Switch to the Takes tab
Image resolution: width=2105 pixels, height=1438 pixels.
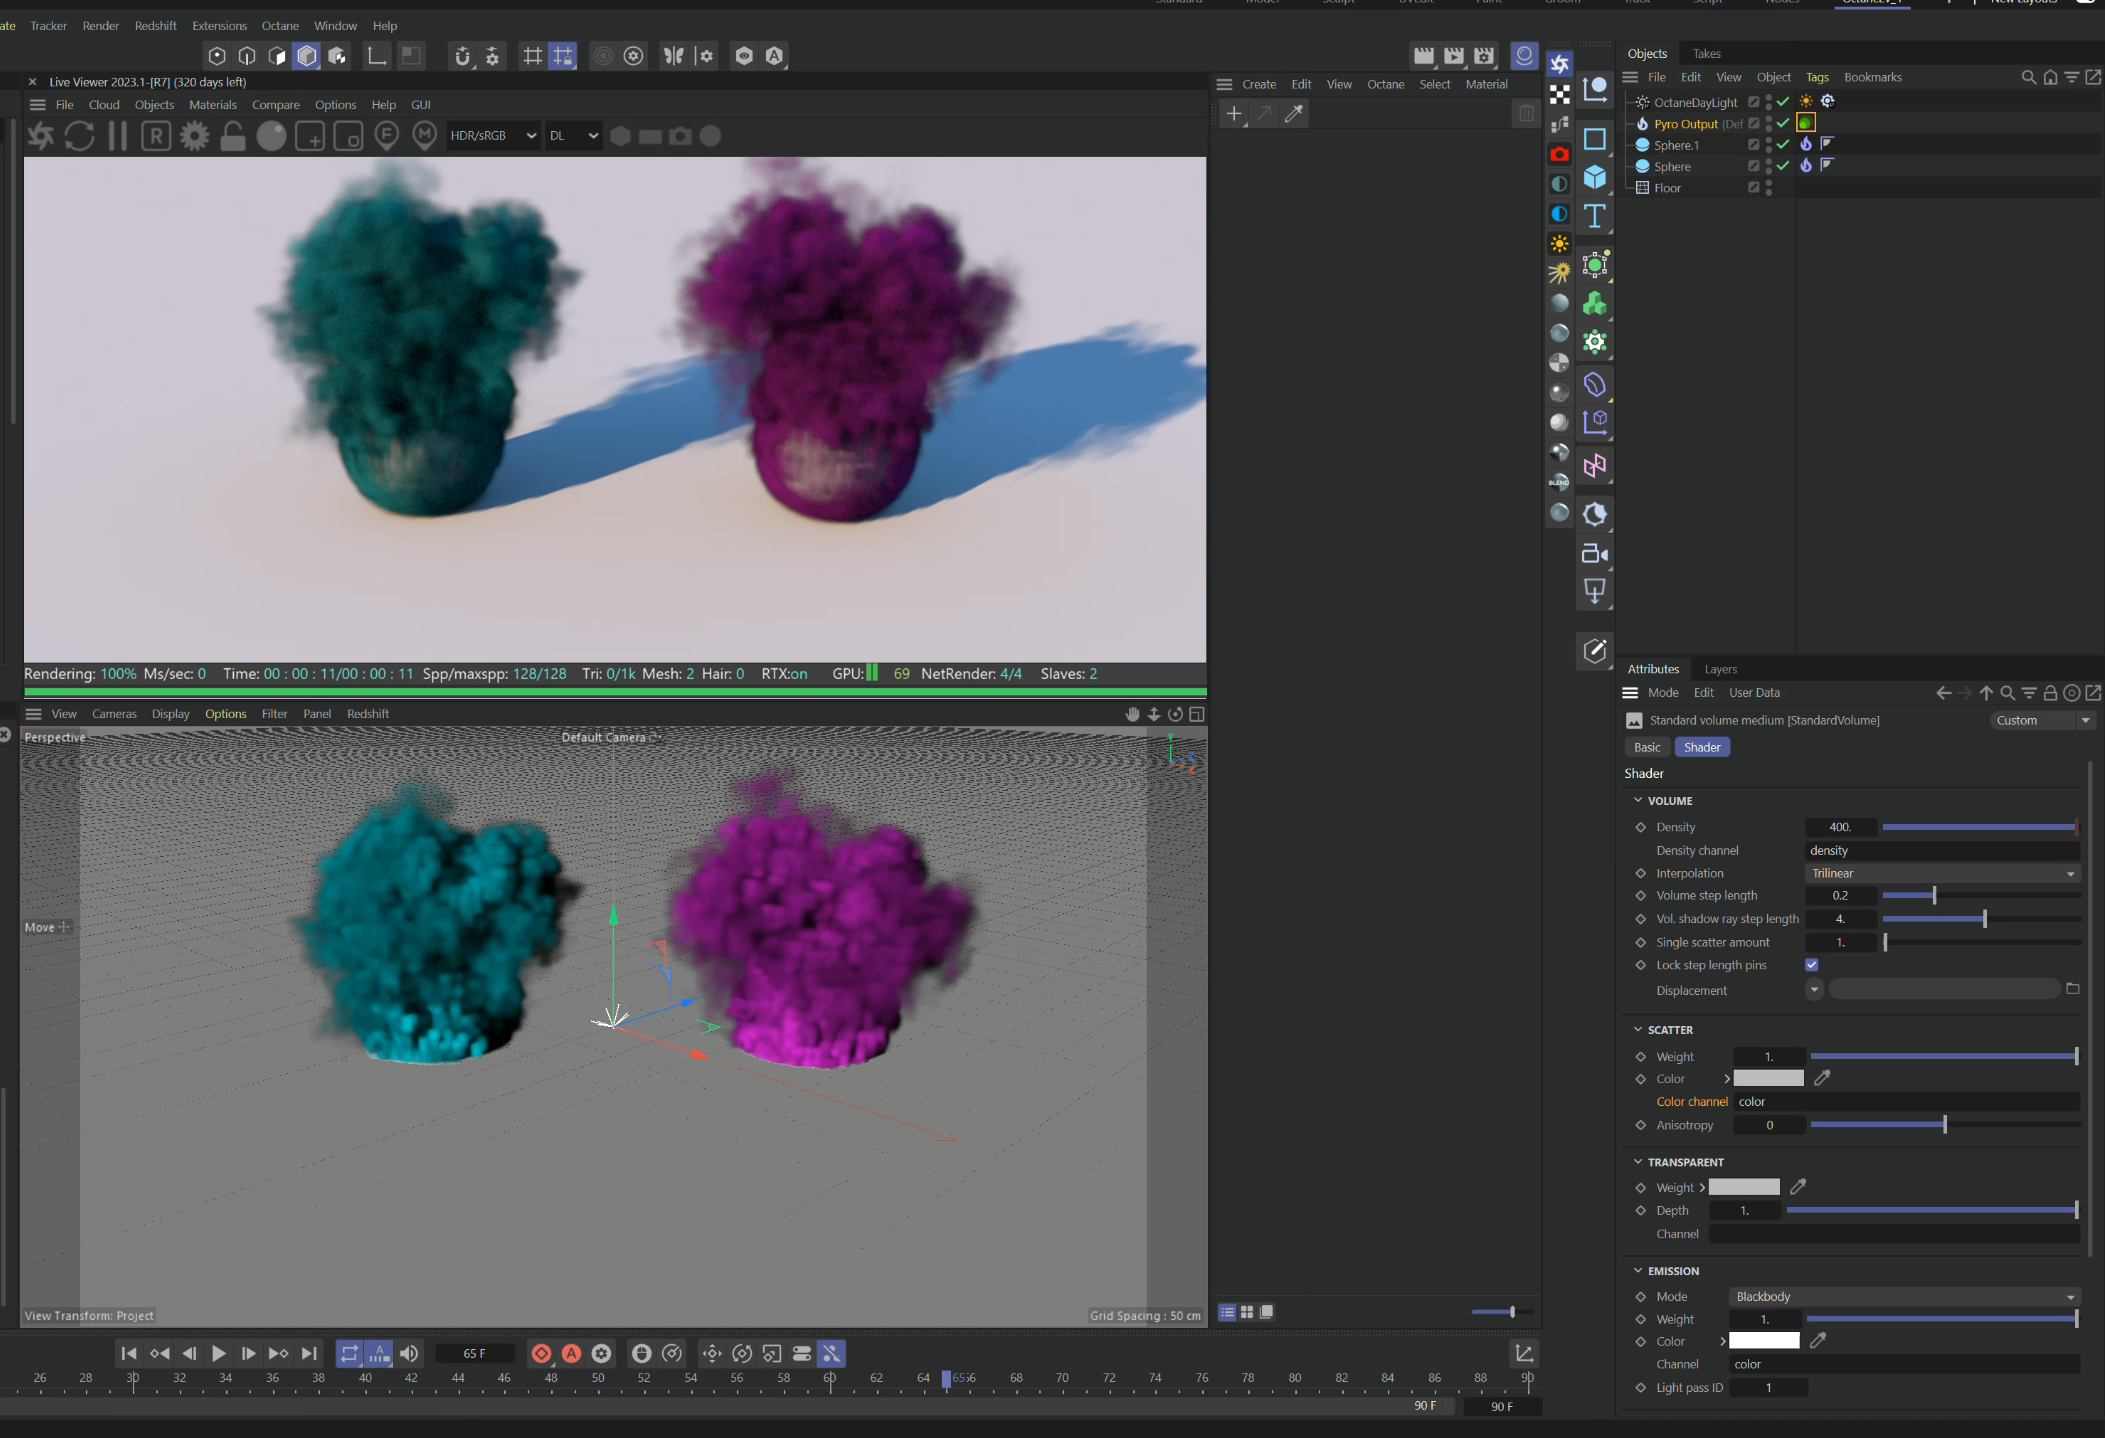point(1706,54)
